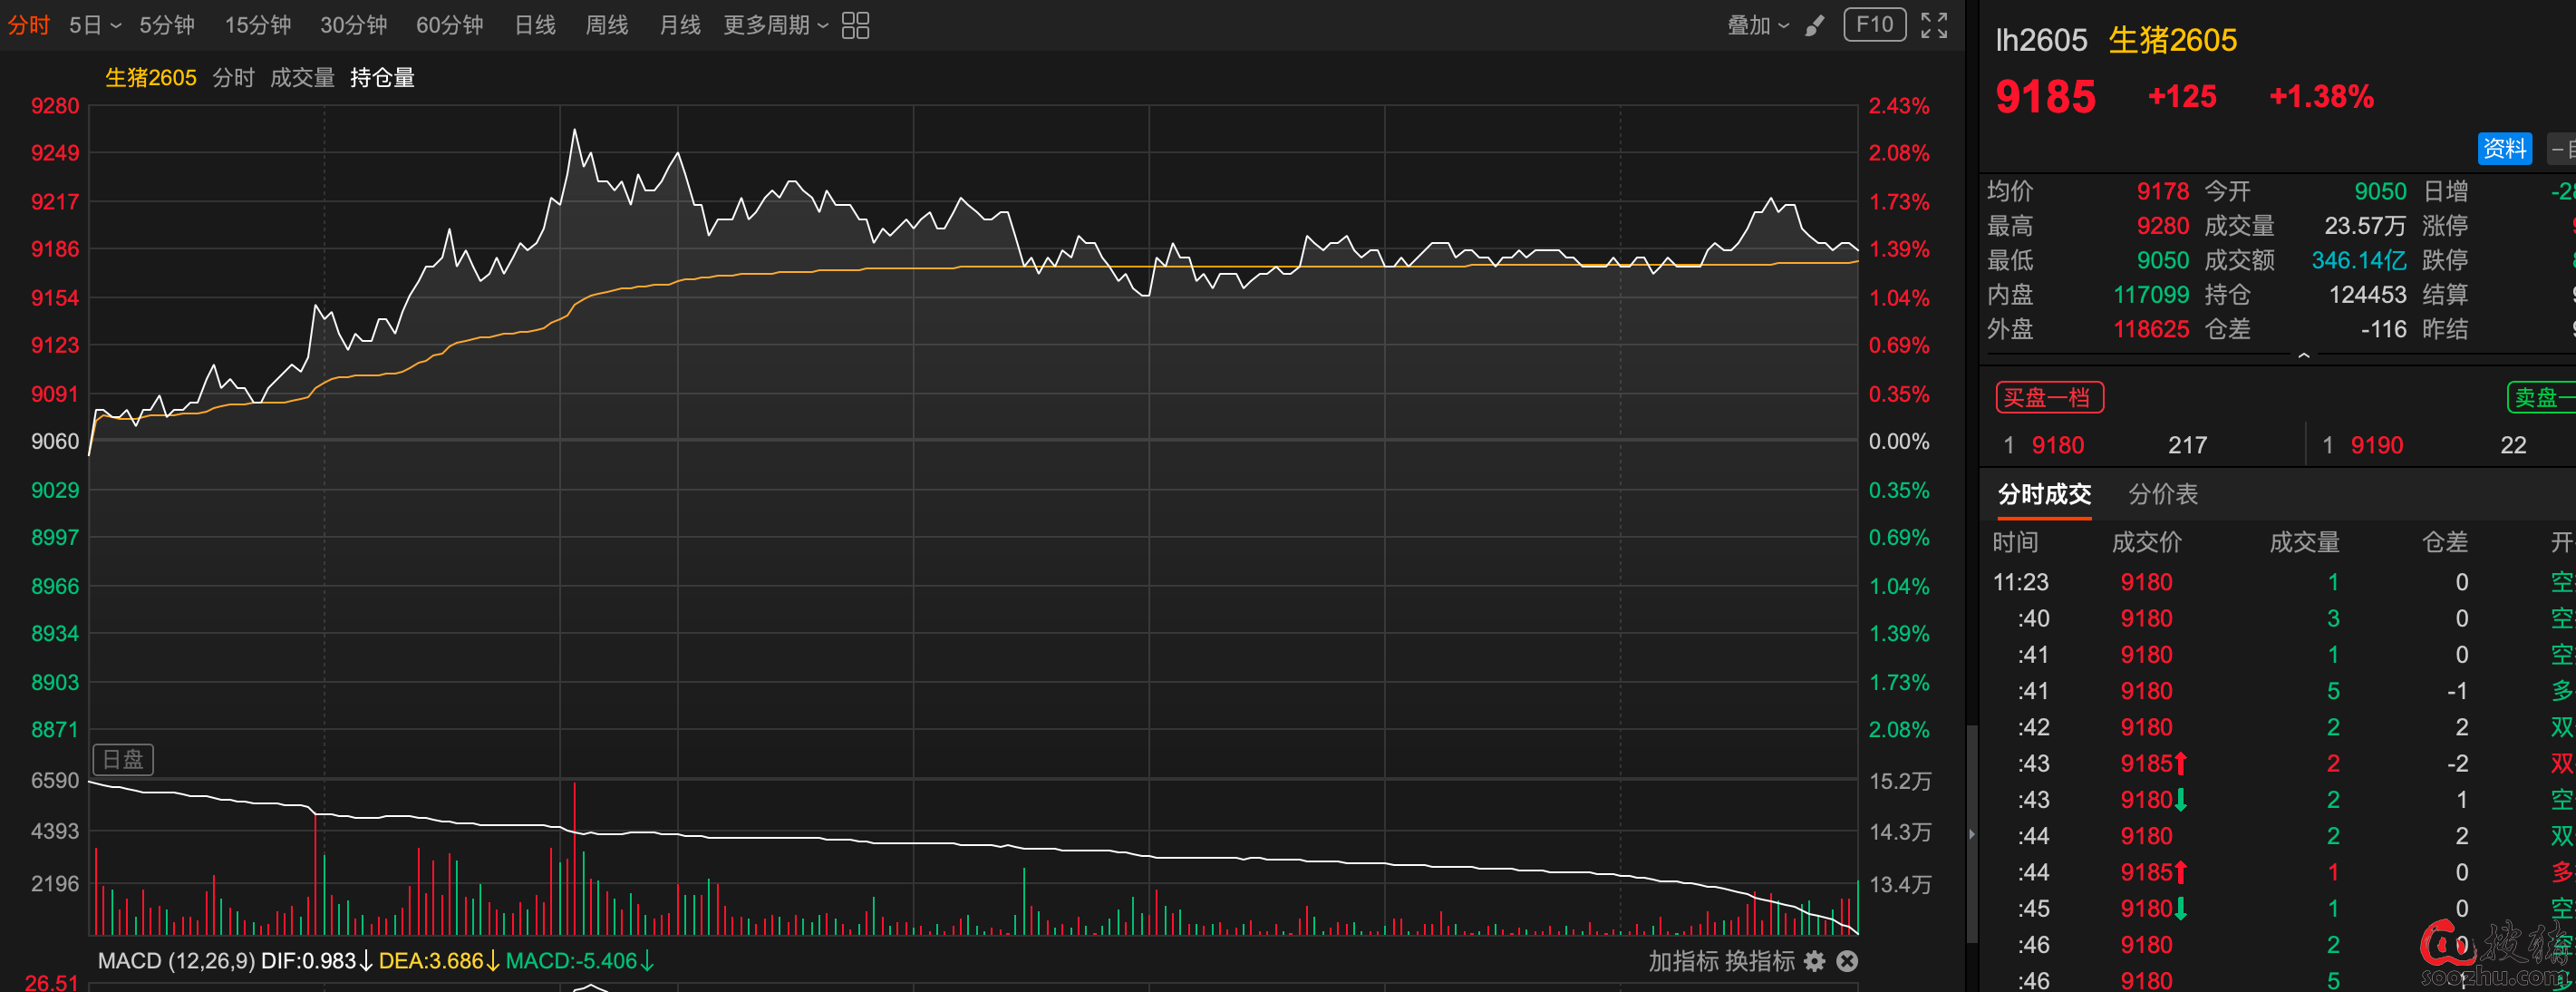Click the blue 资料 button
Image resolution: width=2576 pixels, height=992 pixels.
point(2504,149)
